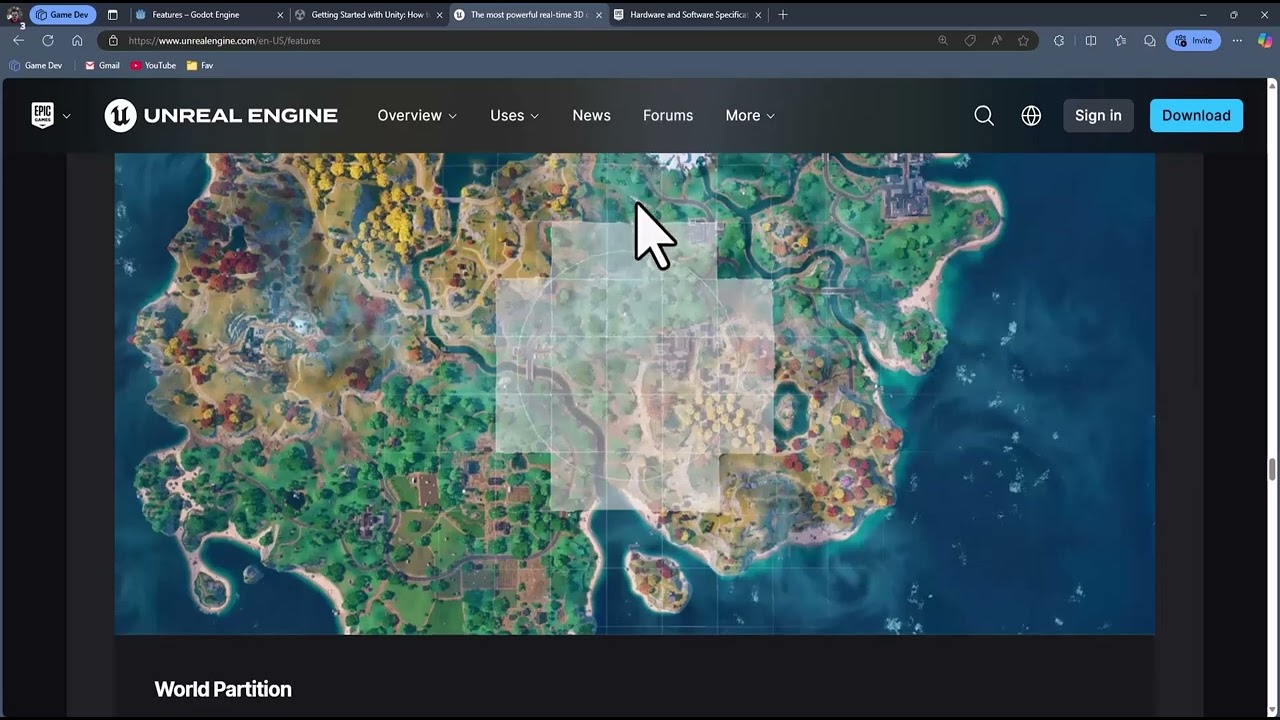Click the zoom magnifier icon in address bar

click(942, 41)
